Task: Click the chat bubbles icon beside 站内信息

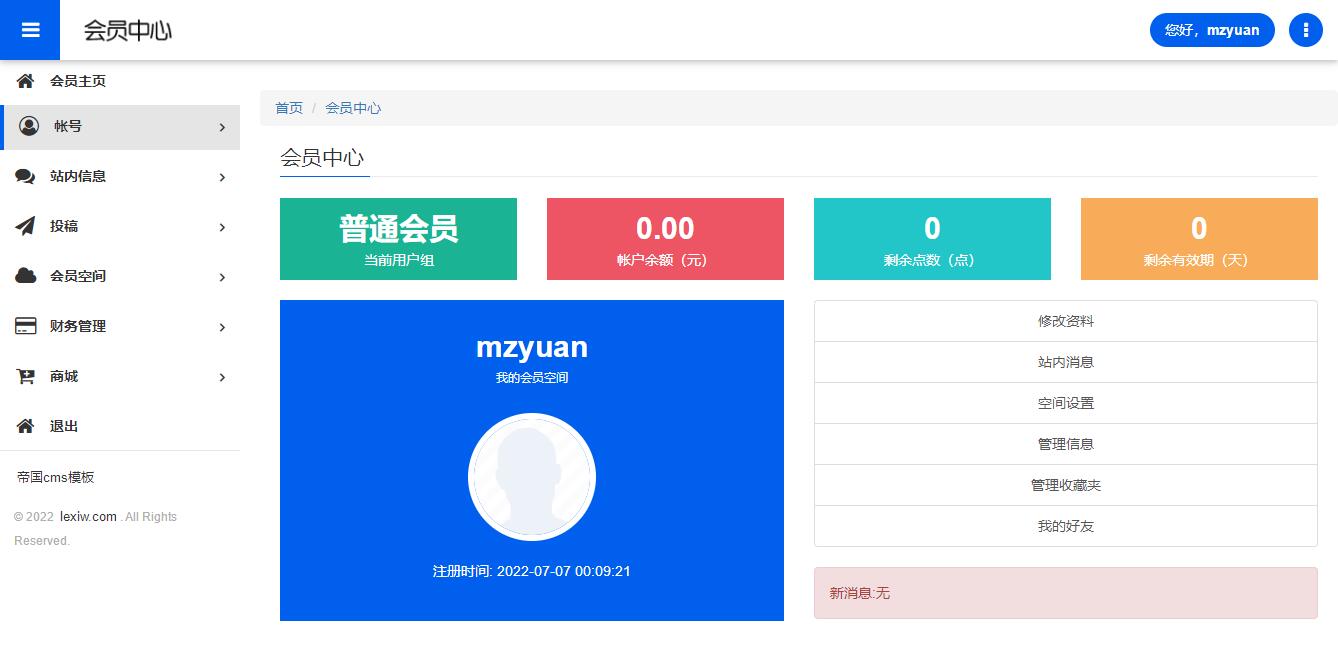Action: pyautogui.click(x=26, y=176)
